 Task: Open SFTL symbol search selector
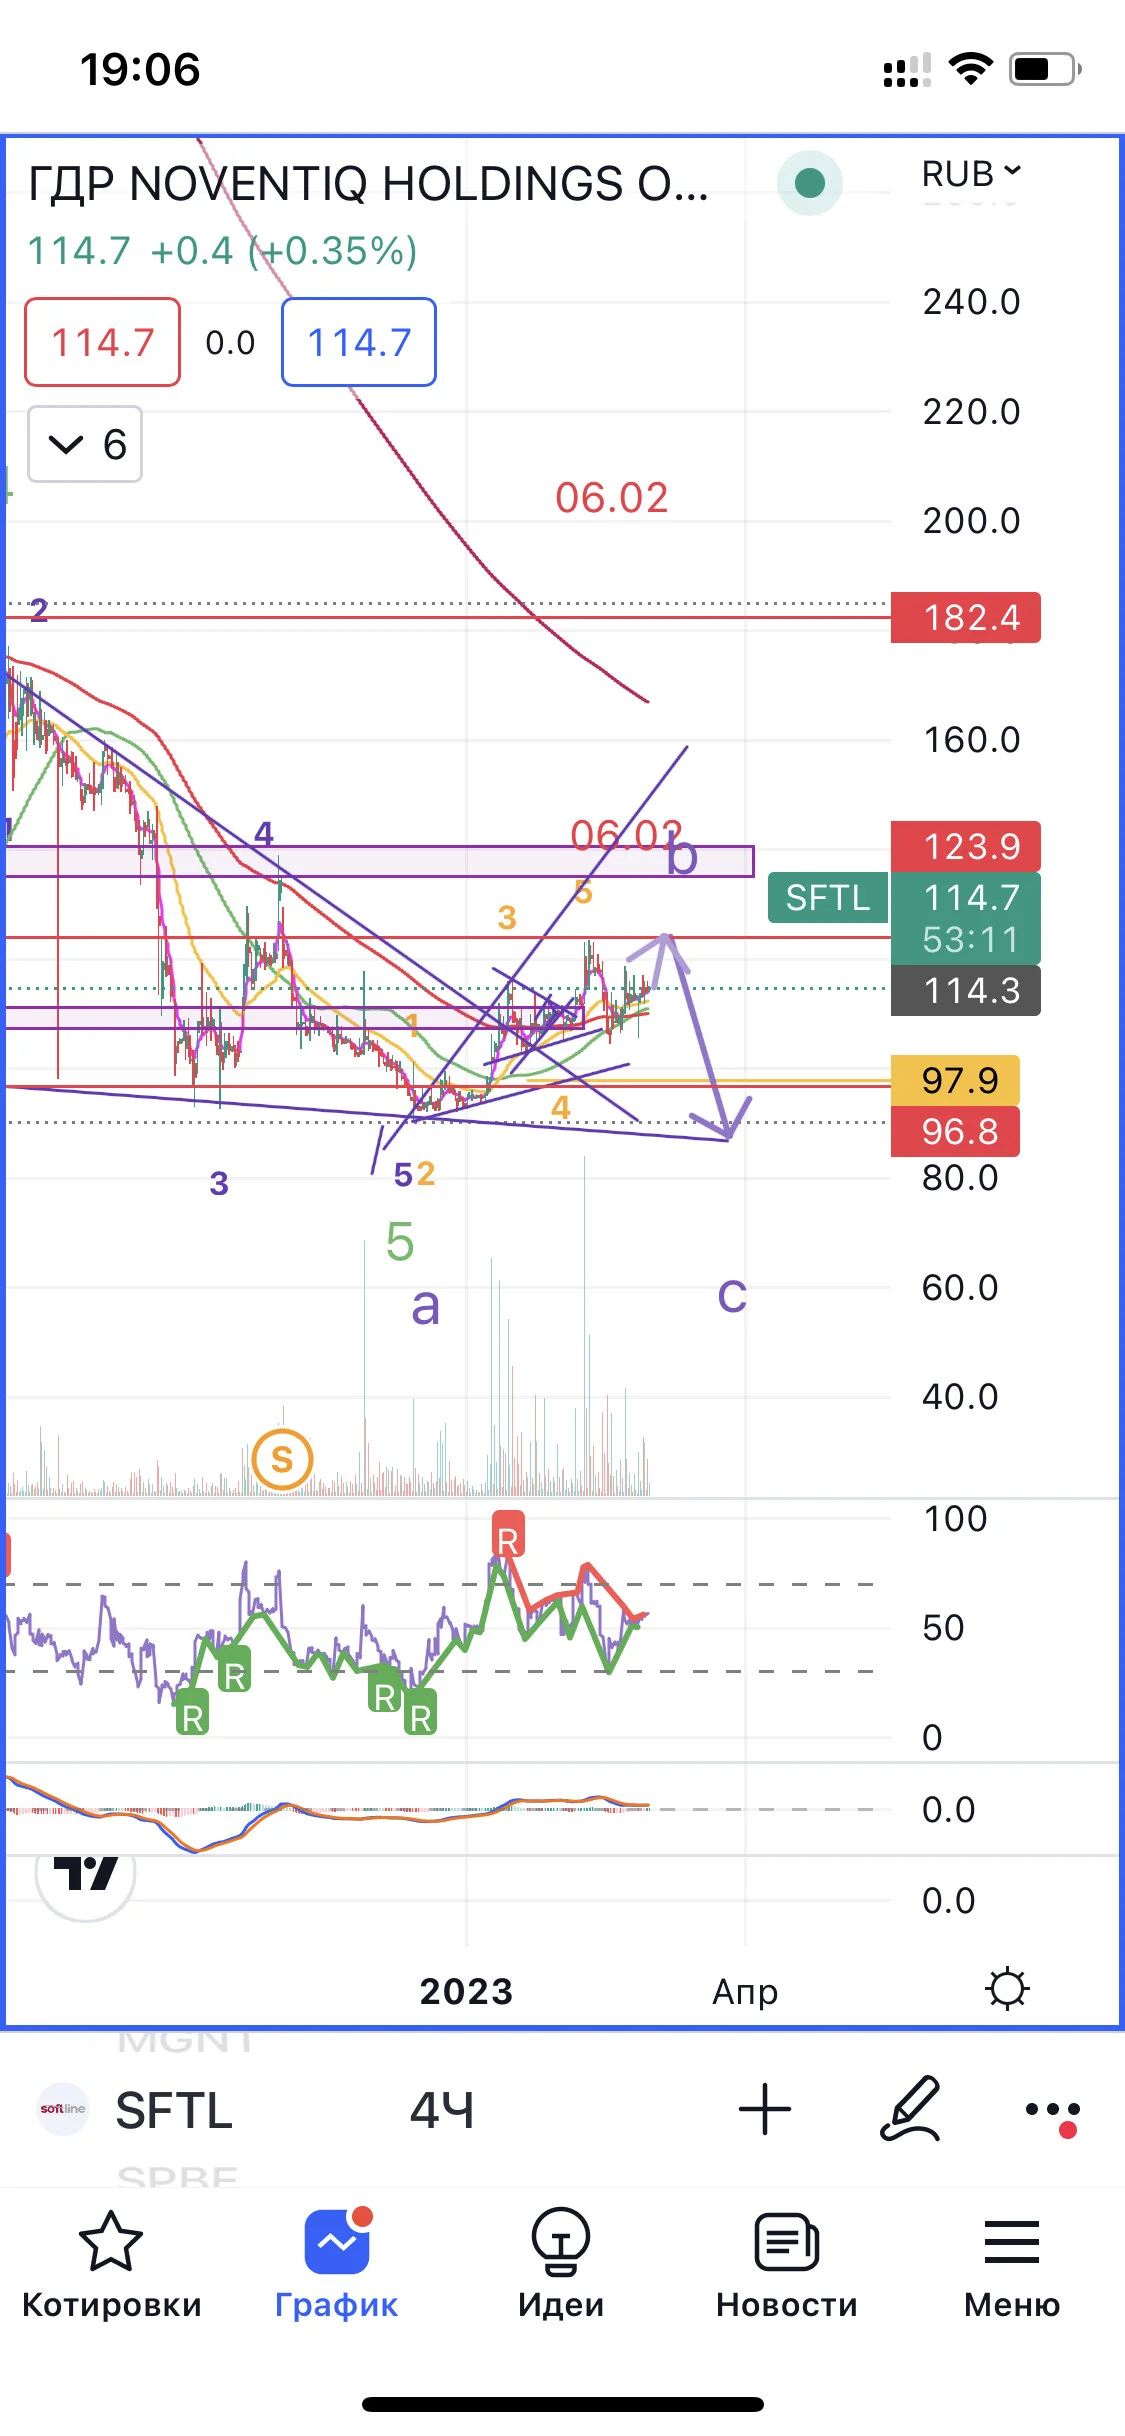pyautogui.click(x=174, y=2110)
